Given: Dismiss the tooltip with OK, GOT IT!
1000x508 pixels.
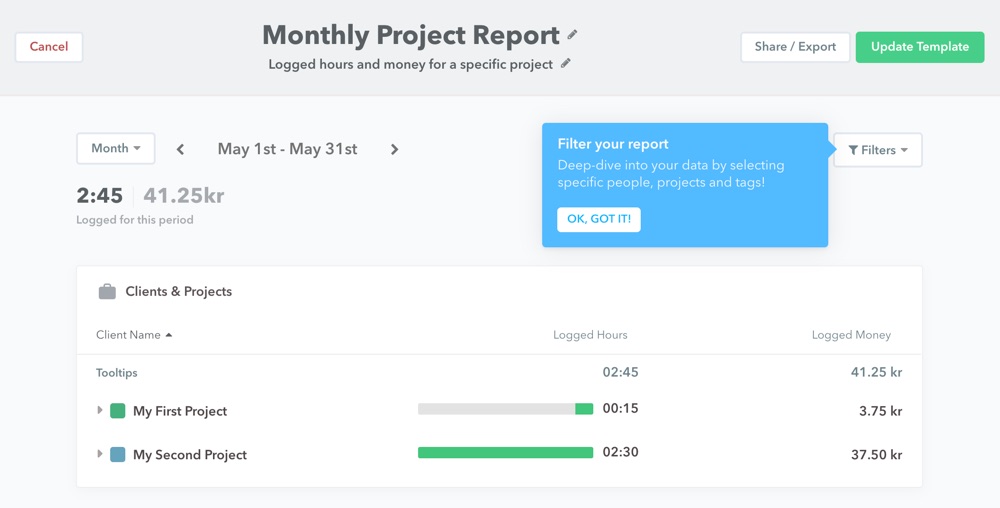Looking at the screenshot, I should pos(599,219).
